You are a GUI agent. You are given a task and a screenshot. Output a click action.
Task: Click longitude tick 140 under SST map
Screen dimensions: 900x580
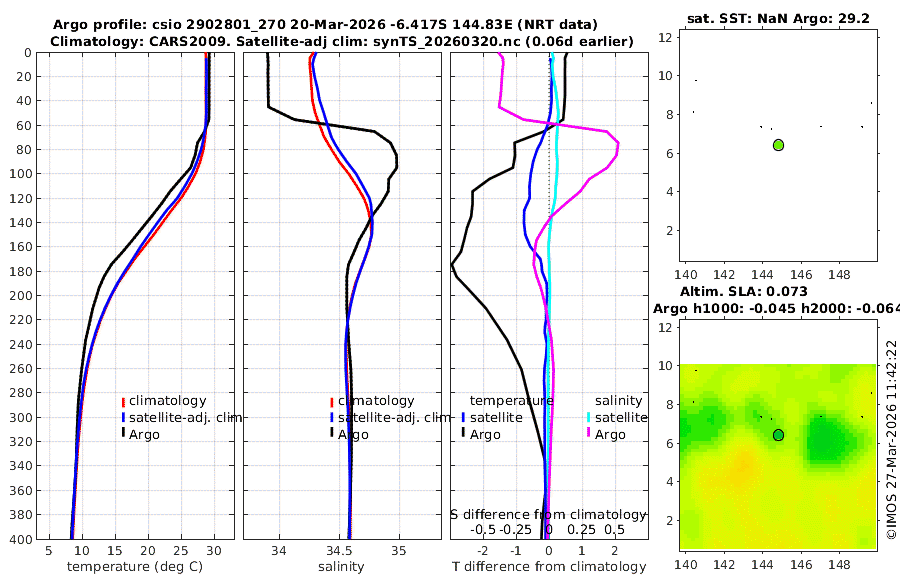coord(685,274)
